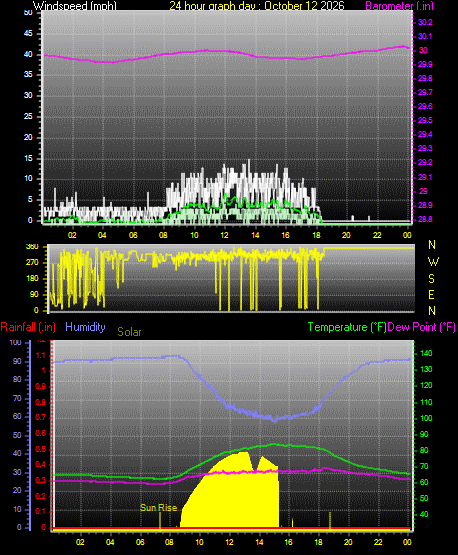Click the Temperature (°F) legend label
This screenshot has width=458, height=555.
[x=347, y=327]
